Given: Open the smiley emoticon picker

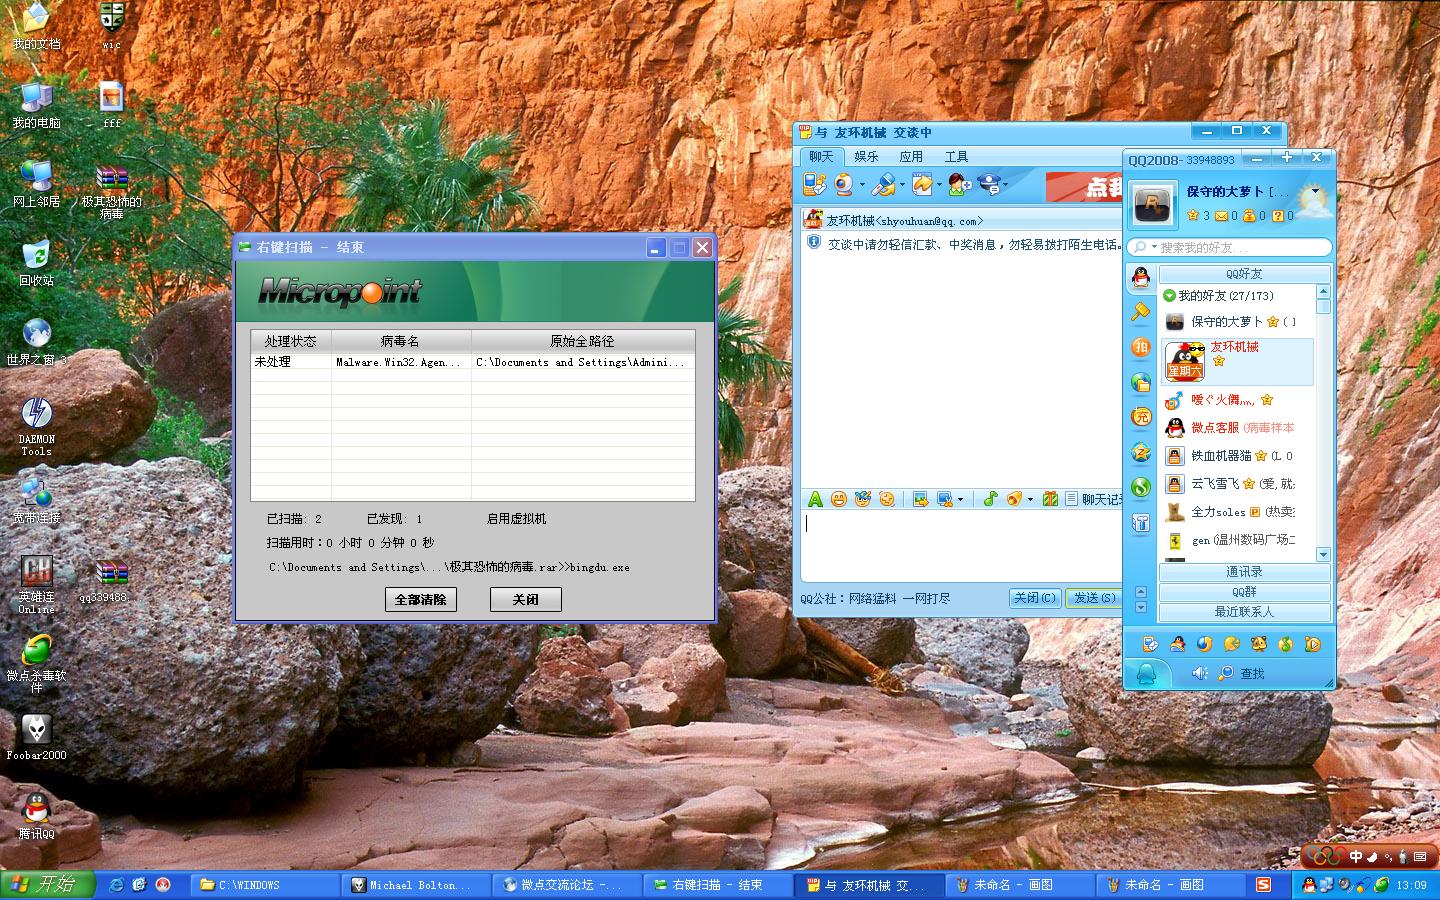Looking at the screenshot, I should click(839, 499).
